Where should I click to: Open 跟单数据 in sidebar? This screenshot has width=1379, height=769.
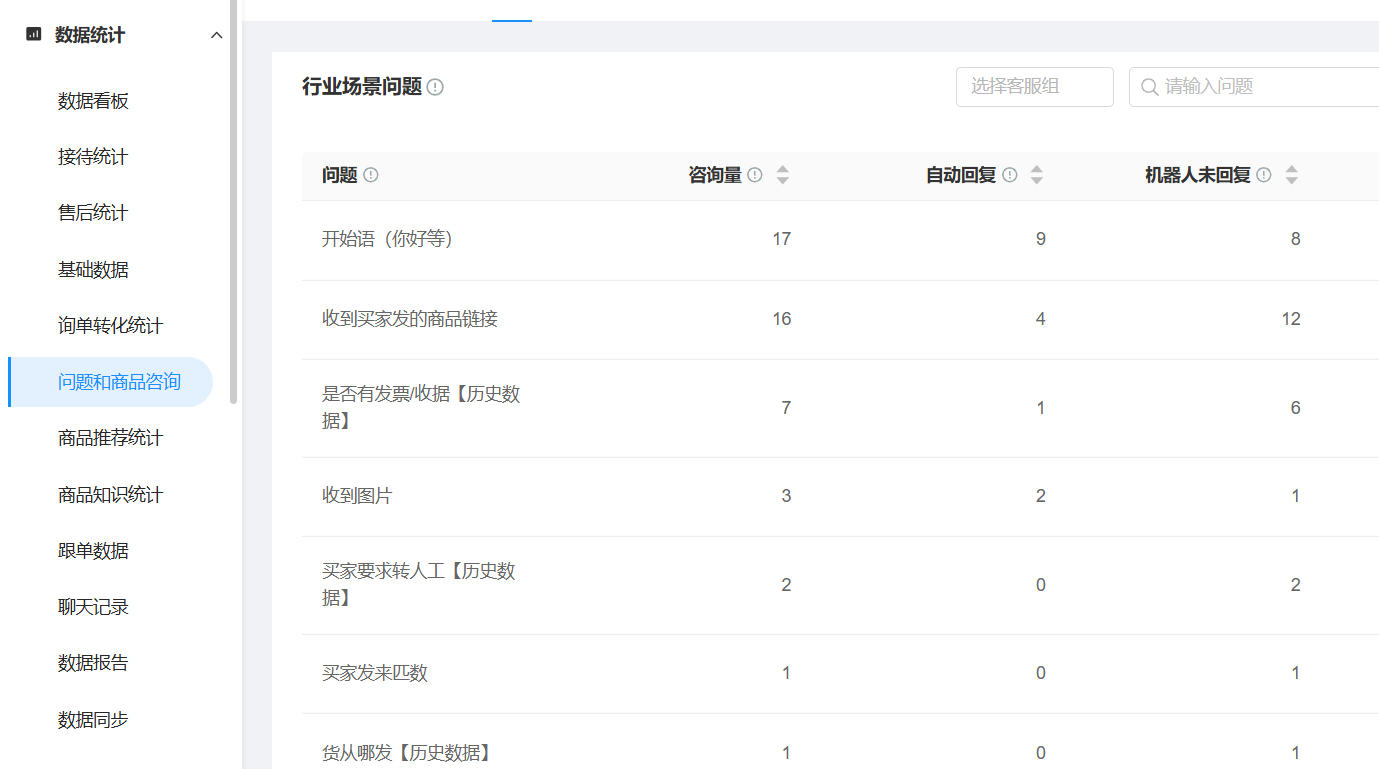[x=93, y=551]
